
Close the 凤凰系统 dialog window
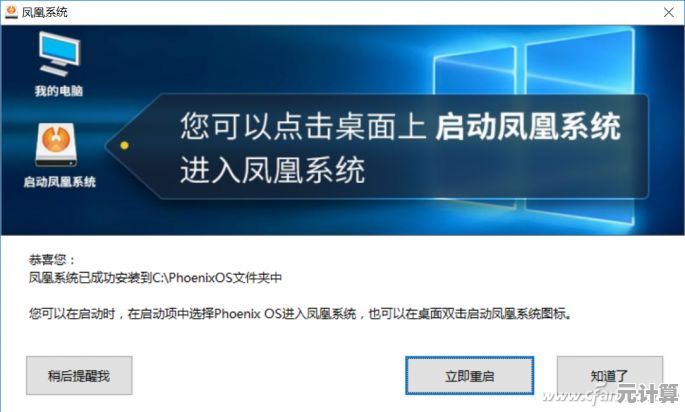click(x=669, y=12)
